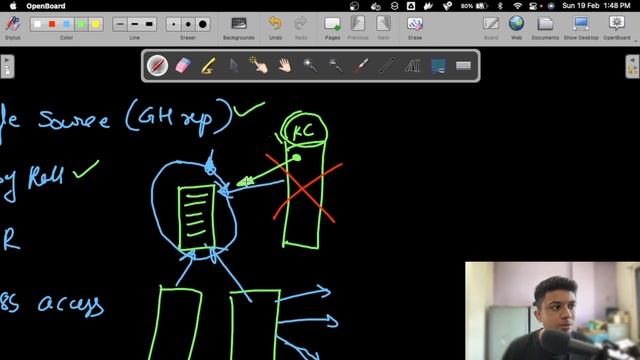Redo the last undone action
This screenshot has height=360, width=640.
(301, 27)
